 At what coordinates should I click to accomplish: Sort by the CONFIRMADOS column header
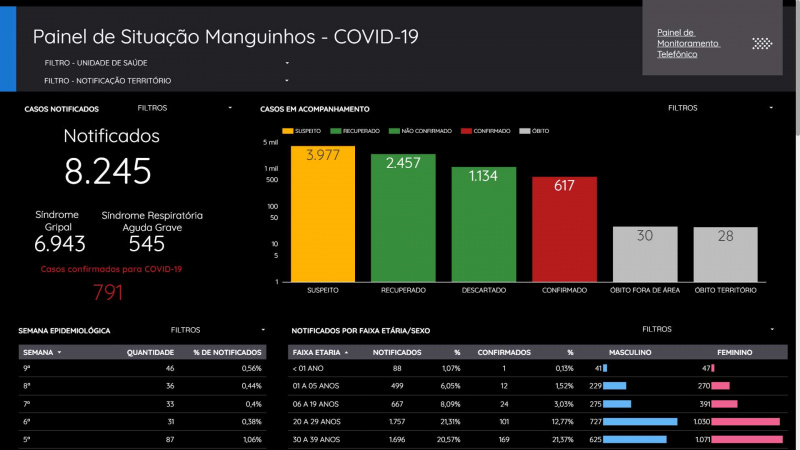pos(504,353)
